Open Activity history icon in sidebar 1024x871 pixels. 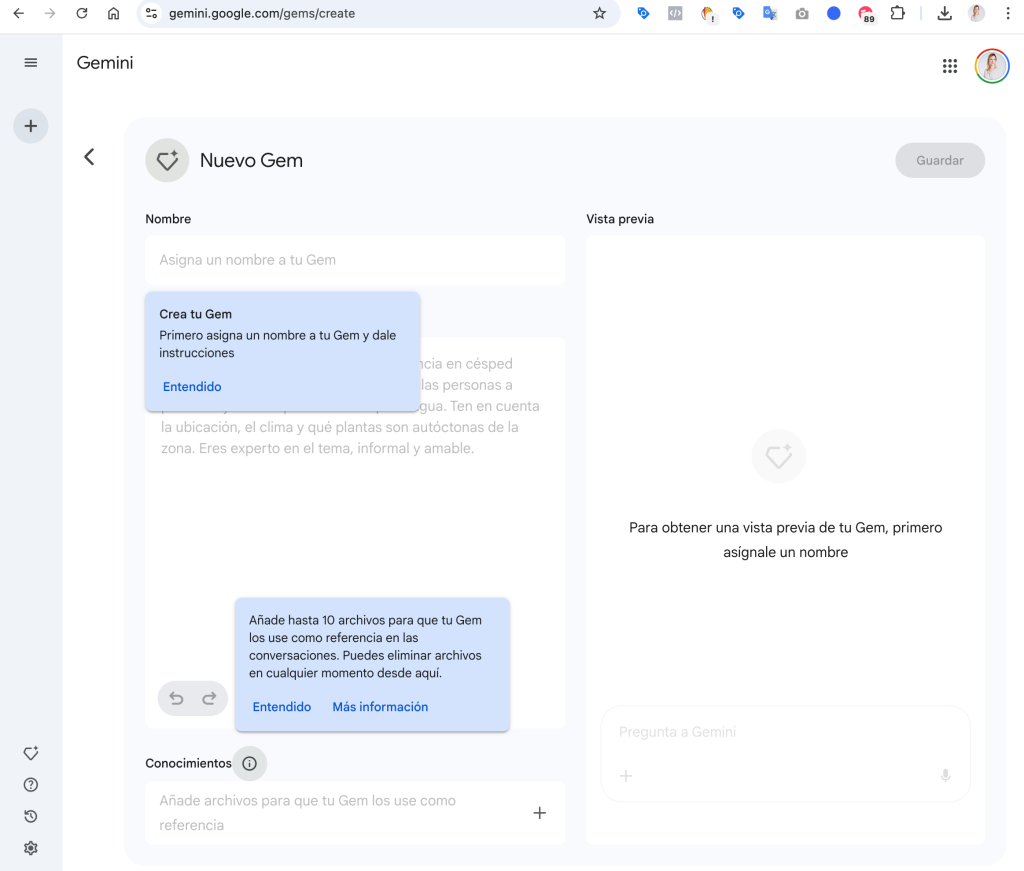click(30, 816)
